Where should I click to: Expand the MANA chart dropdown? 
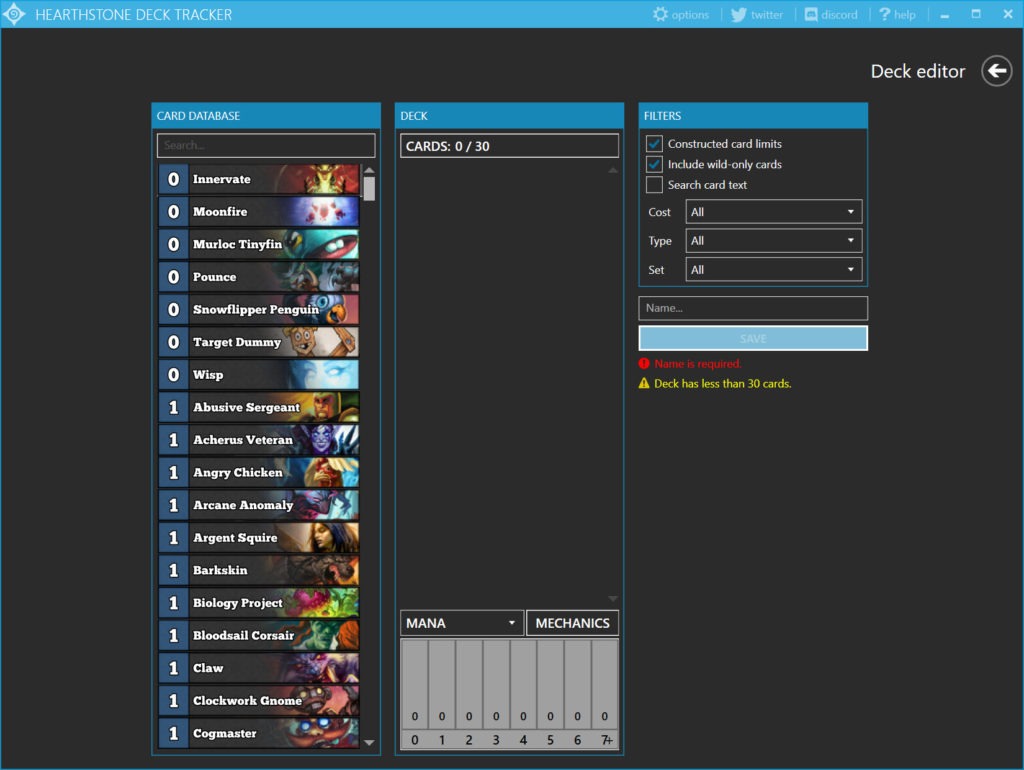point(462,623)
